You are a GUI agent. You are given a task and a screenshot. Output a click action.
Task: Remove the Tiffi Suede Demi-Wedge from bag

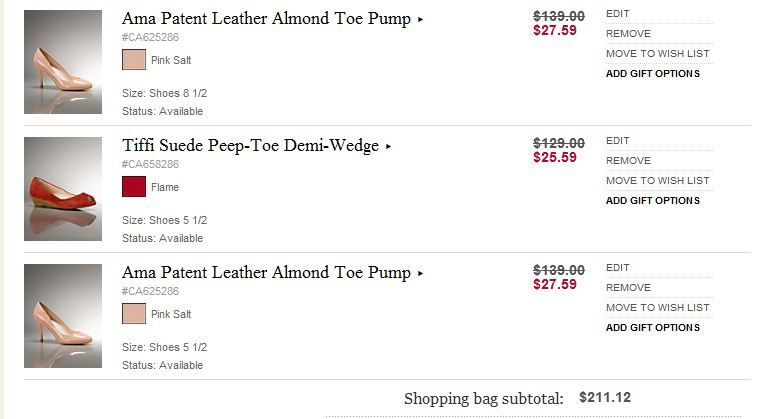(x=628, y=161)
